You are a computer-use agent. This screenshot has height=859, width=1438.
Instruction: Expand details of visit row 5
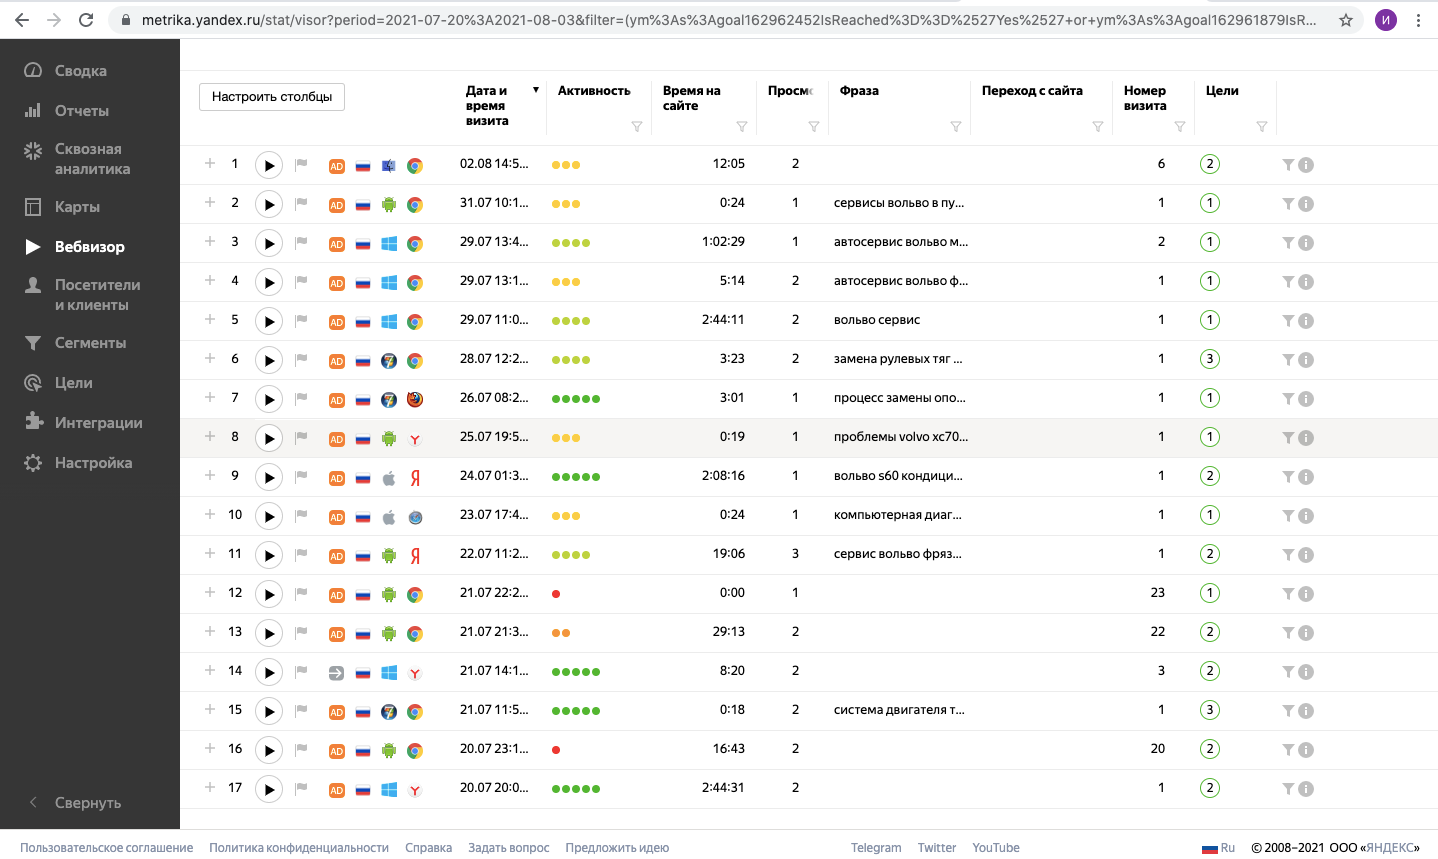pyautogui.click(x=210, y=320)
